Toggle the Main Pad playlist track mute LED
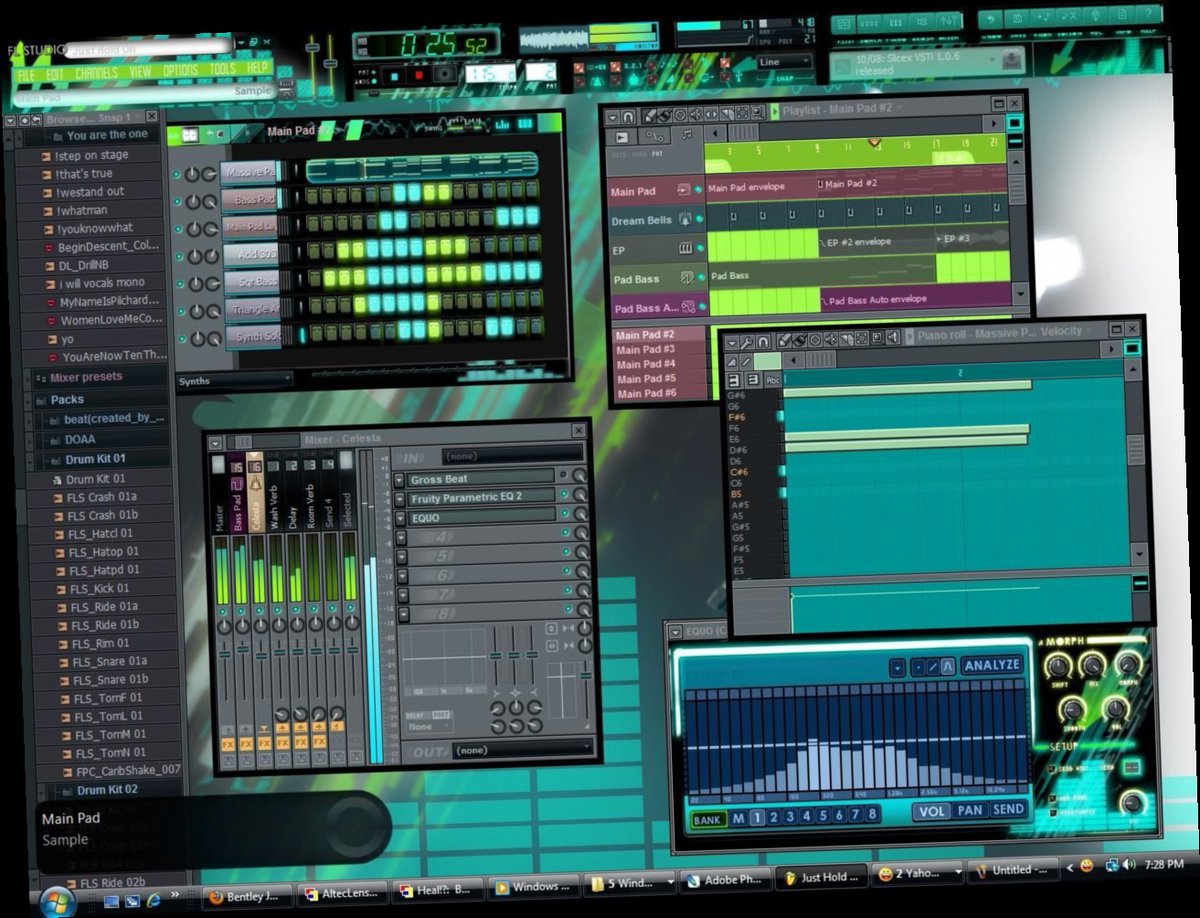This screenshot has width=1200, height=918. pyautogui.click(x=699, y=188)
